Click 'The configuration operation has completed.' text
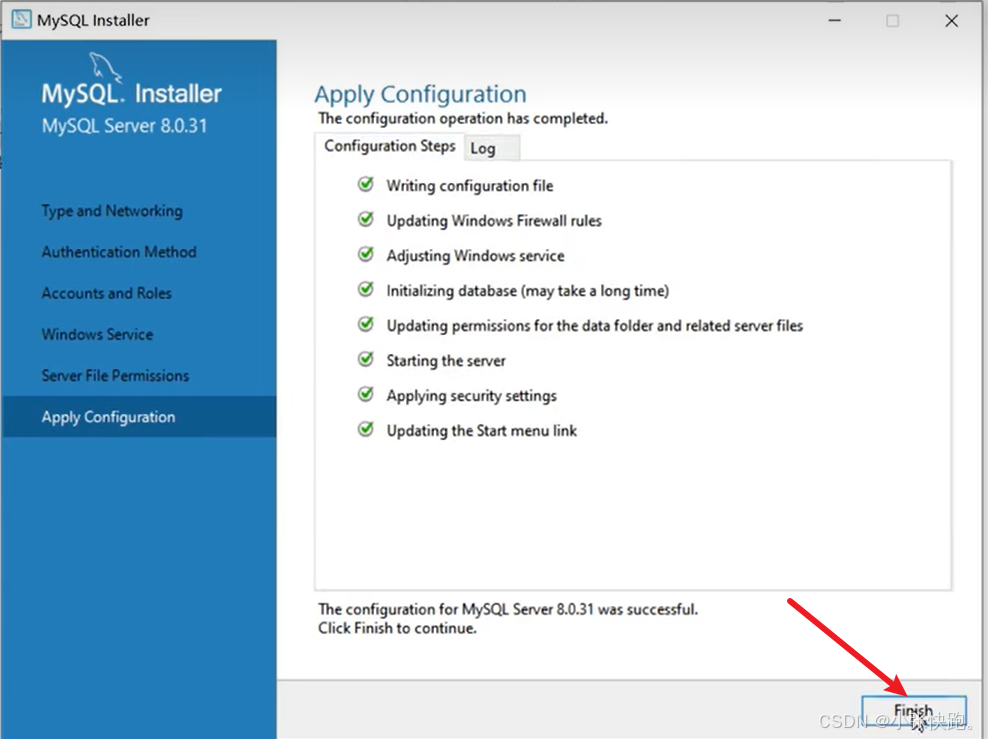The height and width of the screenshot is (739, 988). point(463,118)
